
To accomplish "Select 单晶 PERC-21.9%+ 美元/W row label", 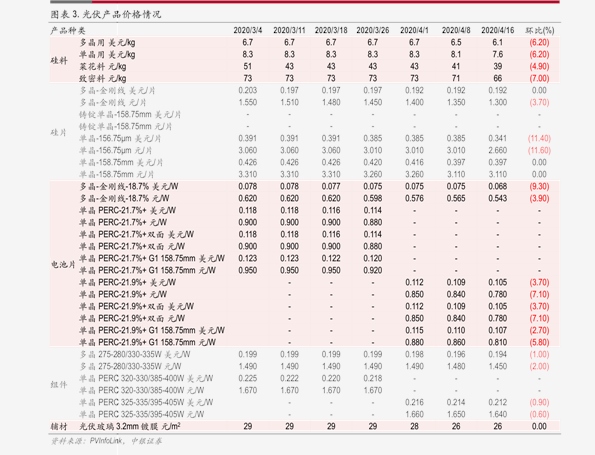I will [128, 283].
